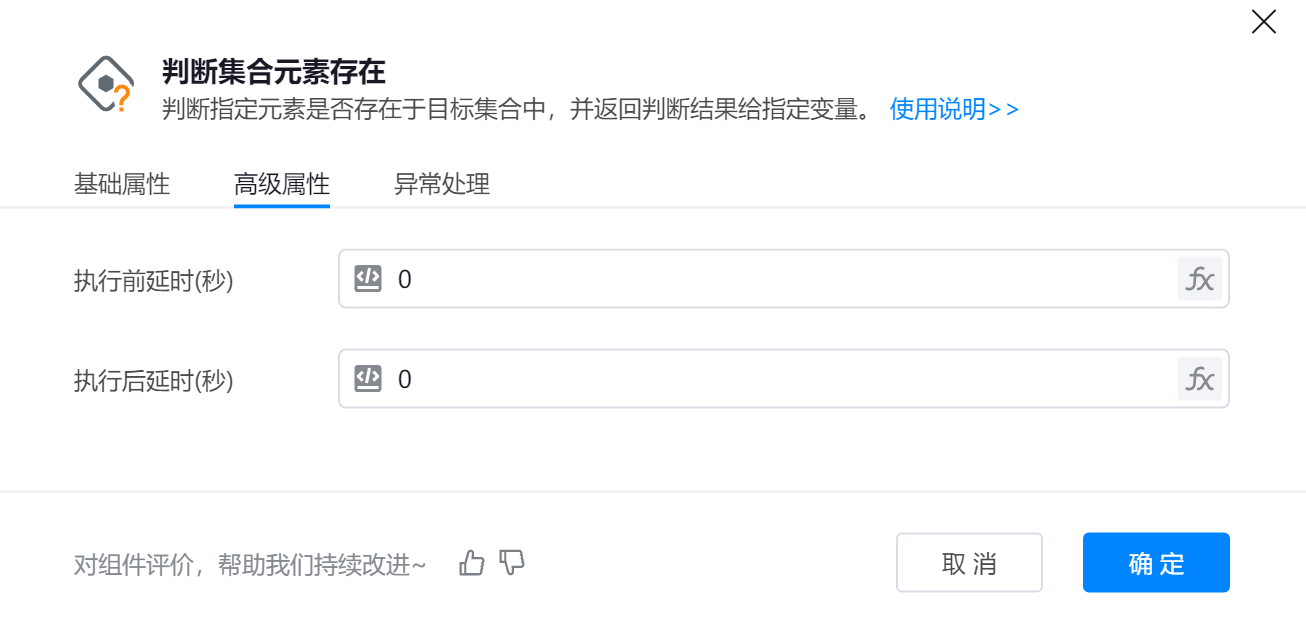Click the fx expression icon for 执行后延时

1199,379
